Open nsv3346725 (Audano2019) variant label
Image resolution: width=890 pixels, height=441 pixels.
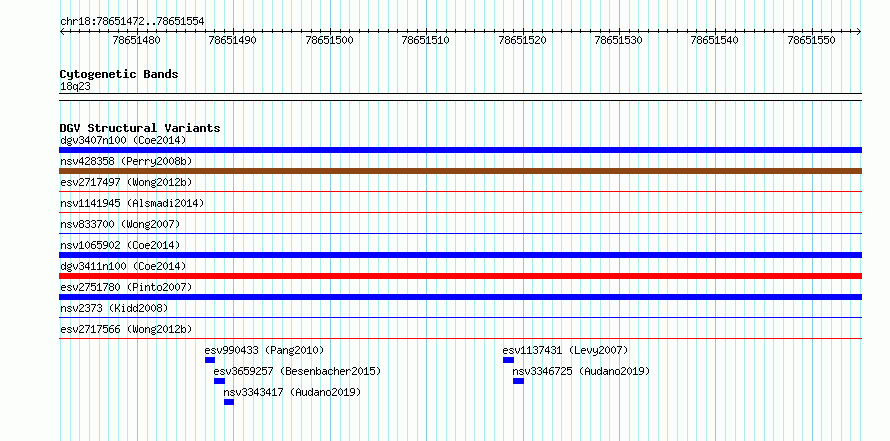point(581,371)
